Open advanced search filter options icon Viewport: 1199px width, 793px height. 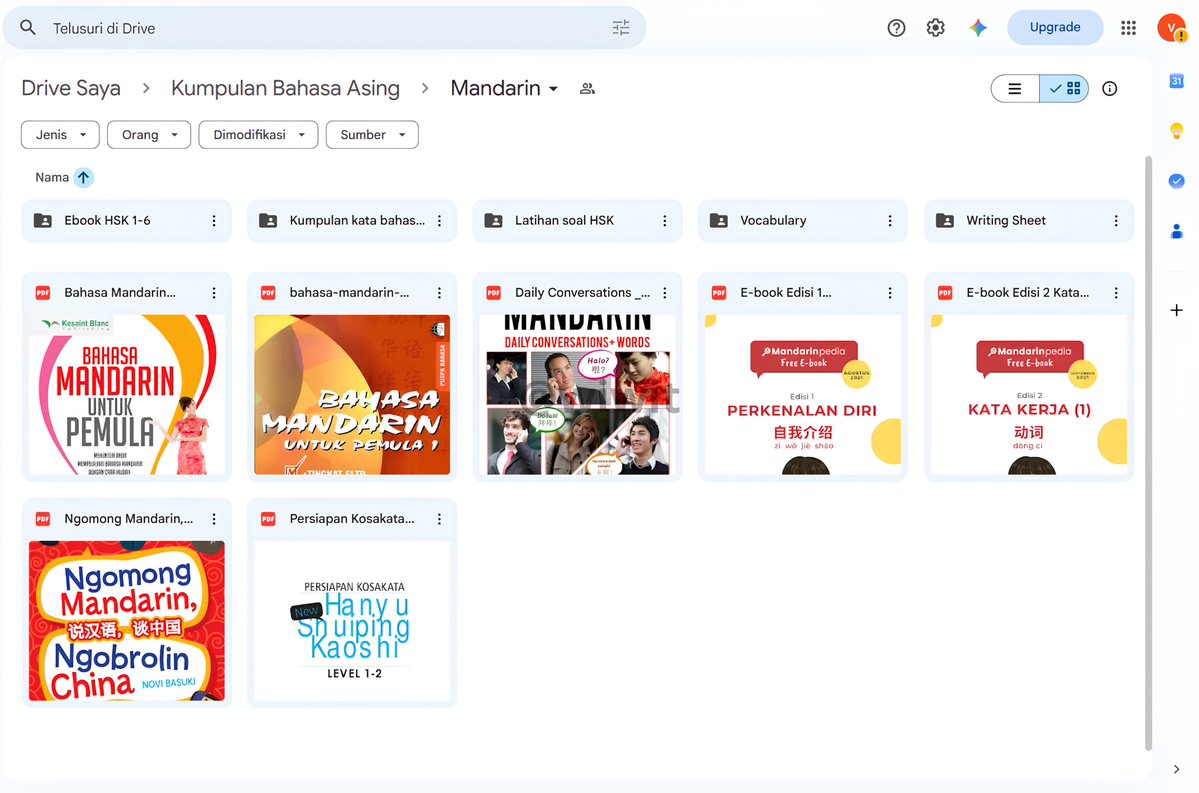tap(621, 28)
